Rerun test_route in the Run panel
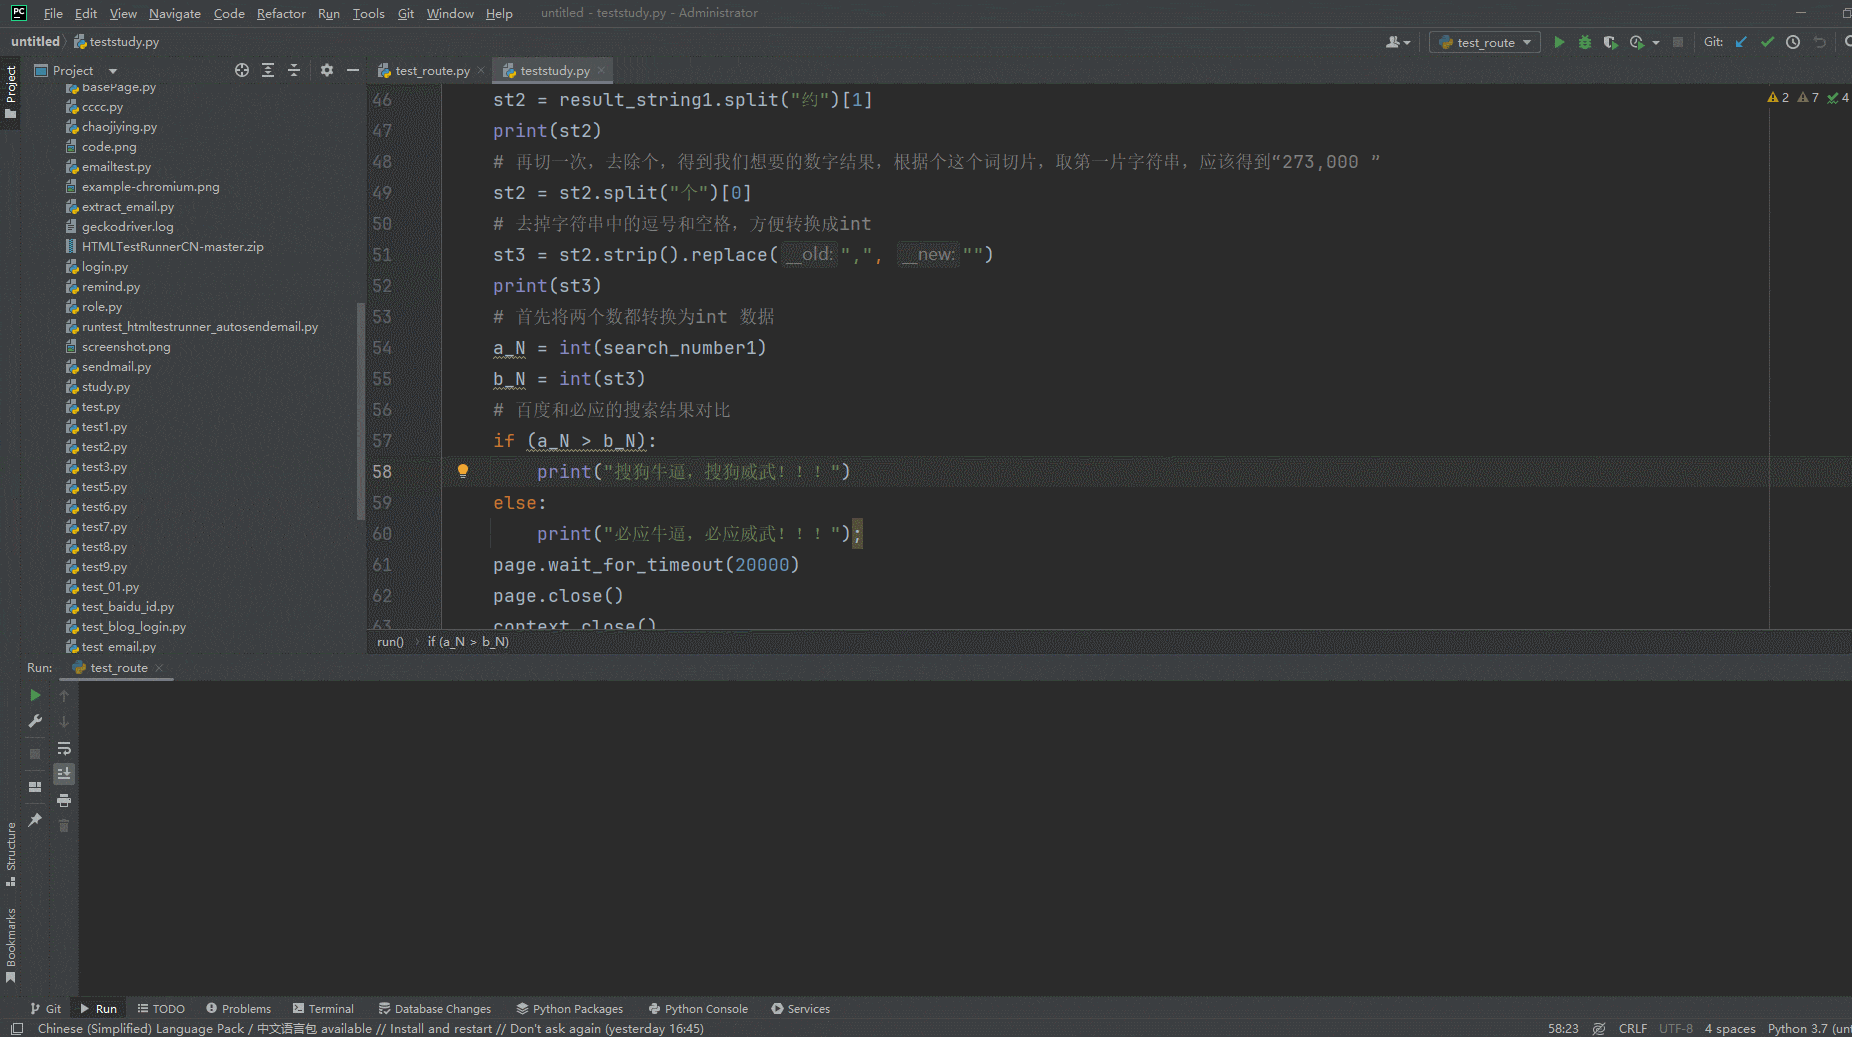Screen dimensions: 1852x1037 coord(35,695)
